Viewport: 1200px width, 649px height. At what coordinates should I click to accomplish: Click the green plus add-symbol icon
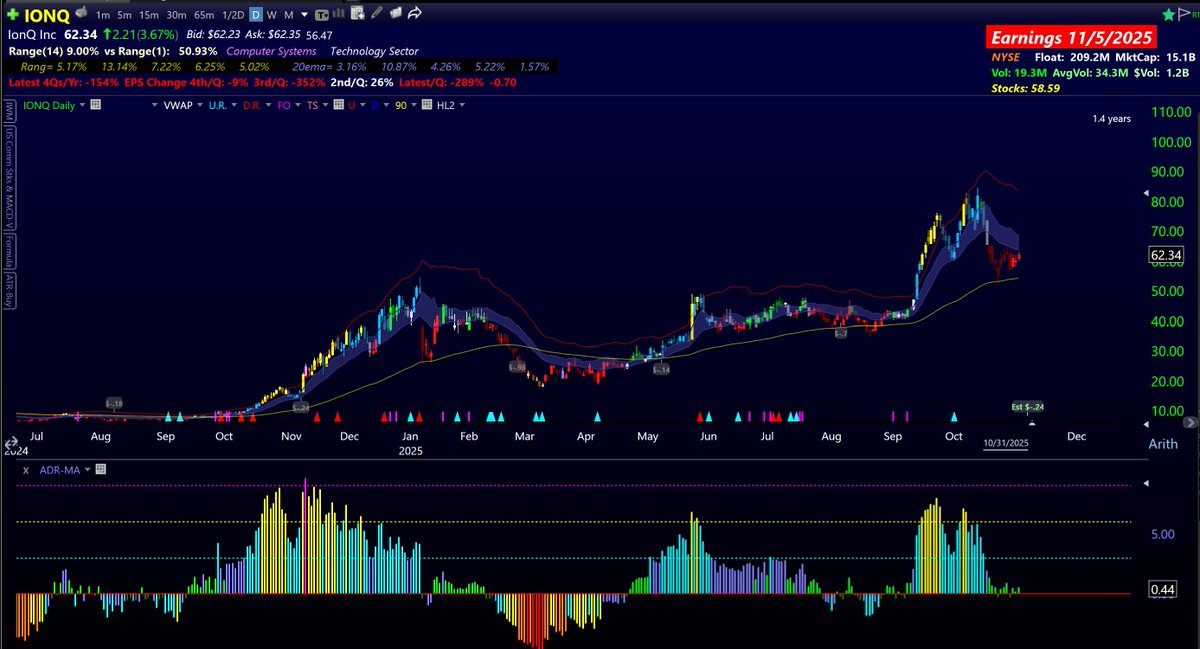click(12, 14)
